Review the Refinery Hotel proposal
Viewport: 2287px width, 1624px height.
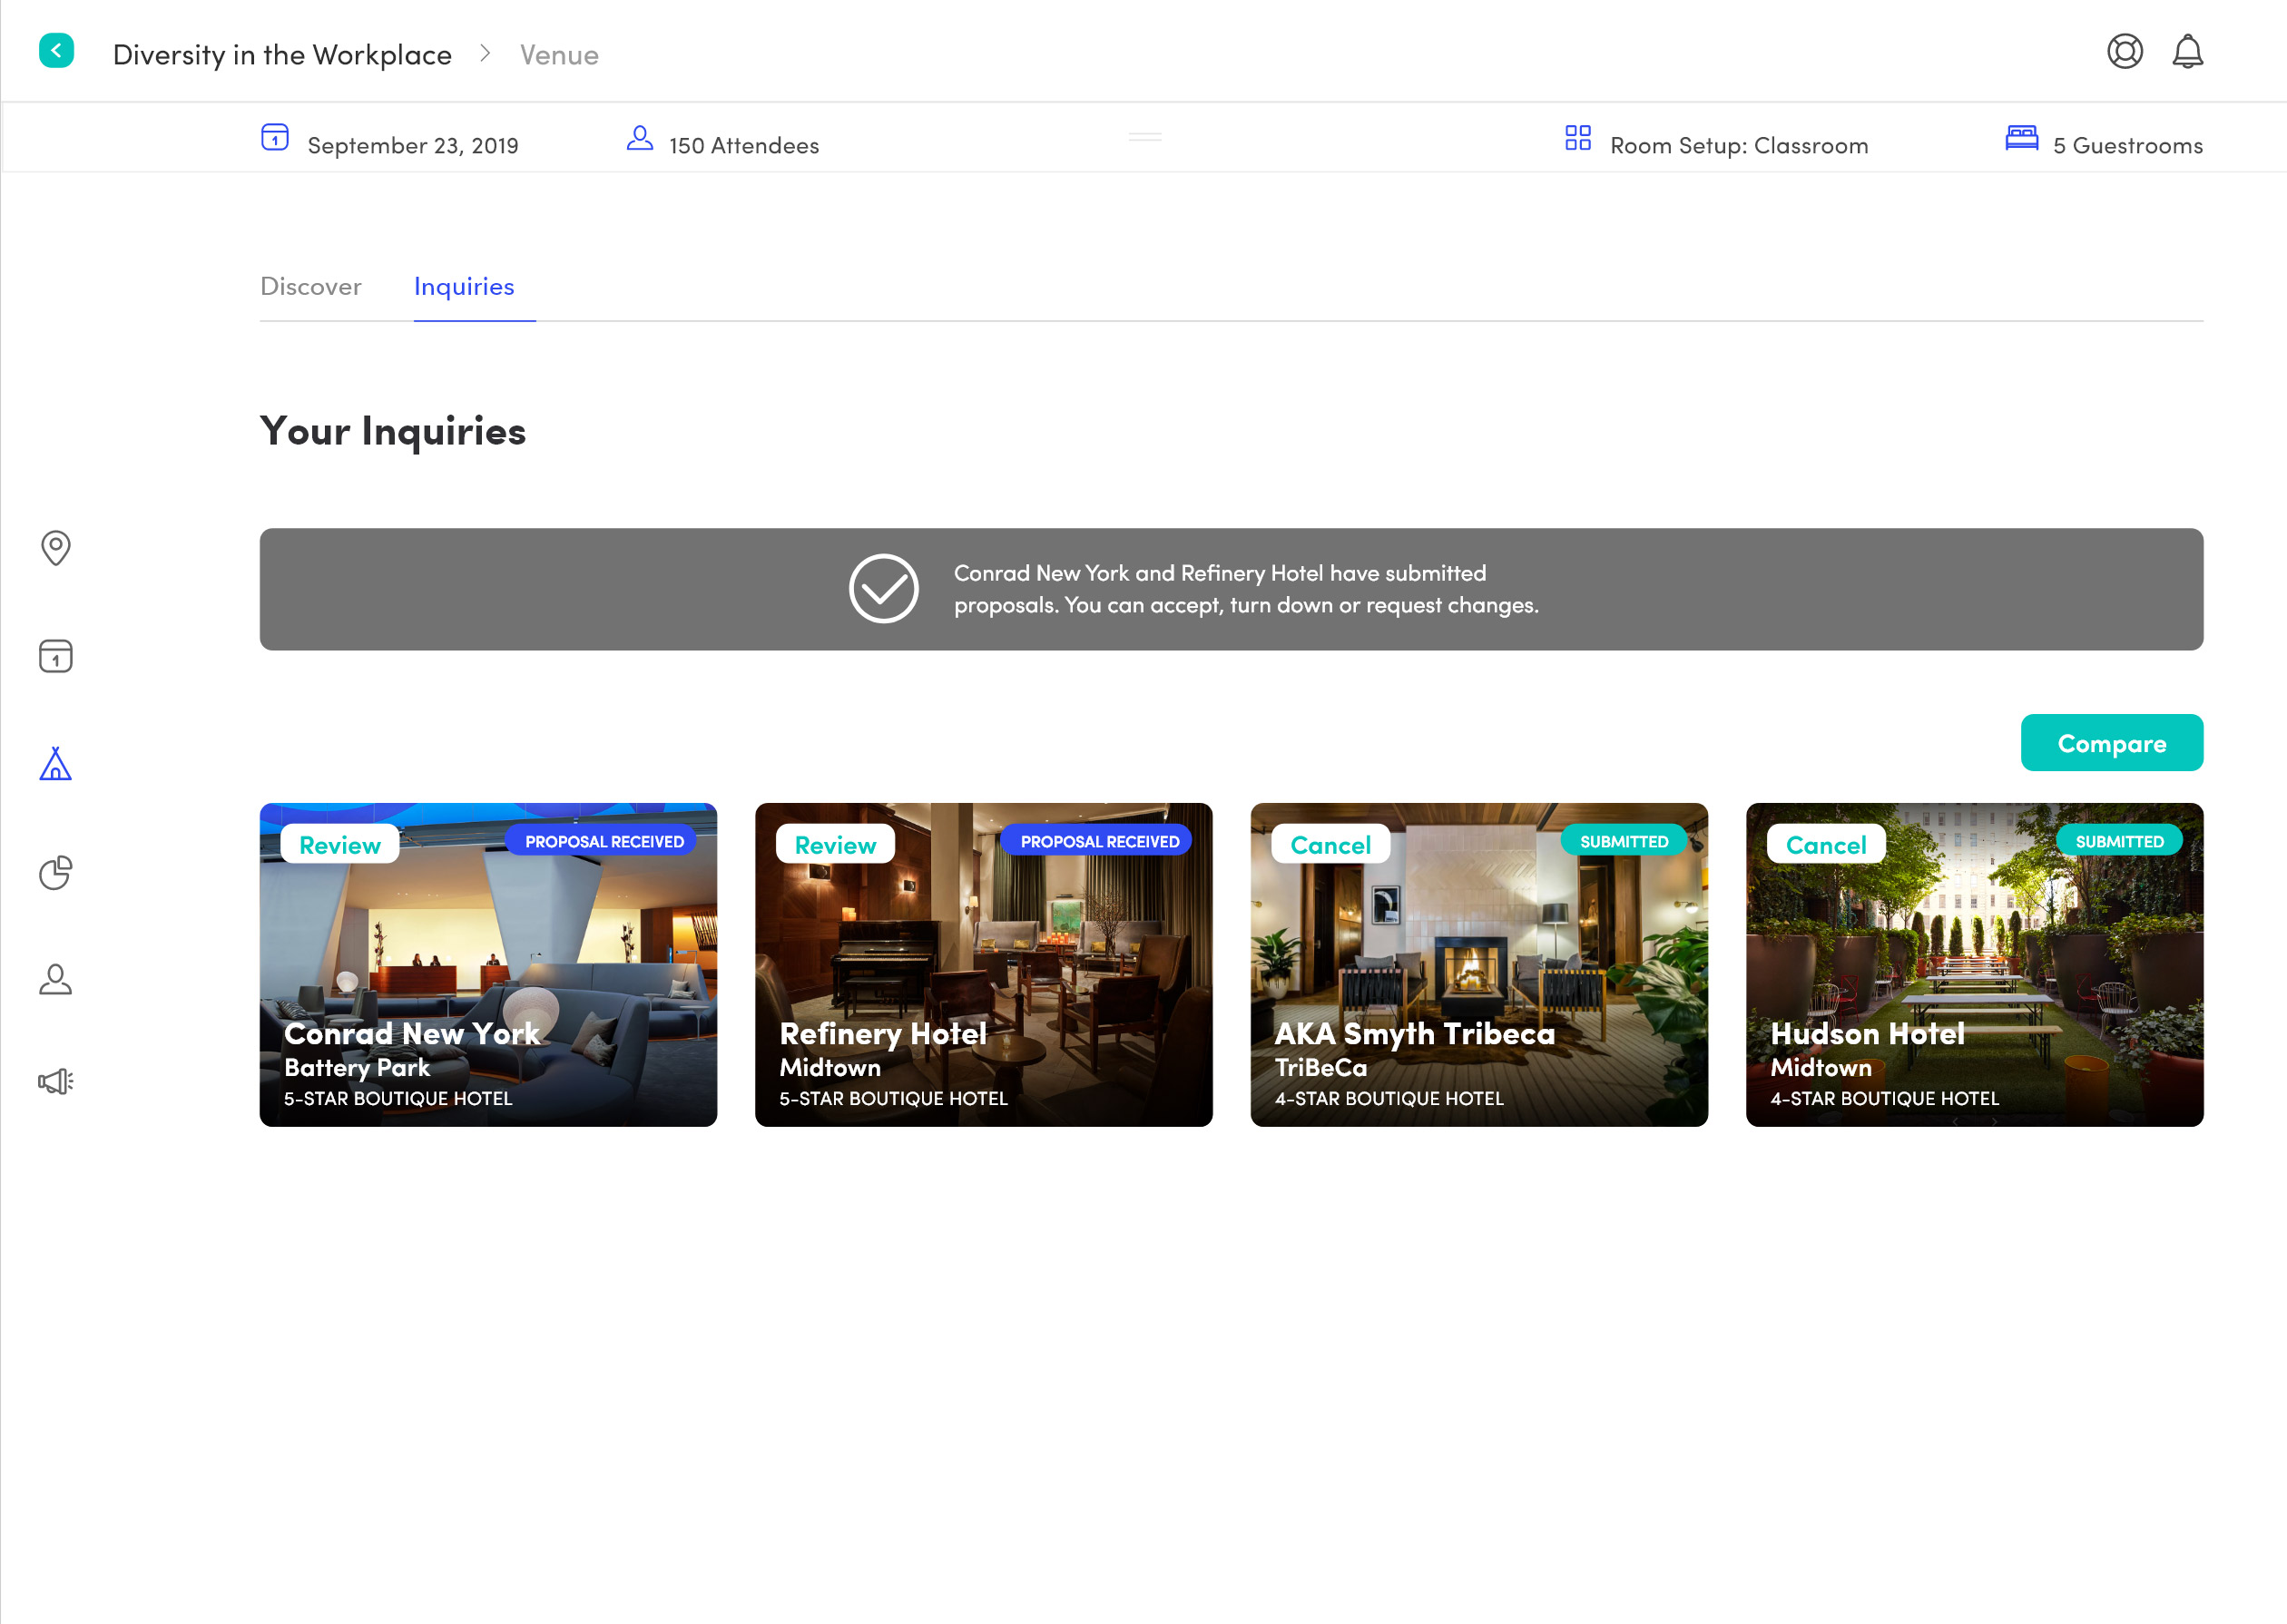click(835, 844)
